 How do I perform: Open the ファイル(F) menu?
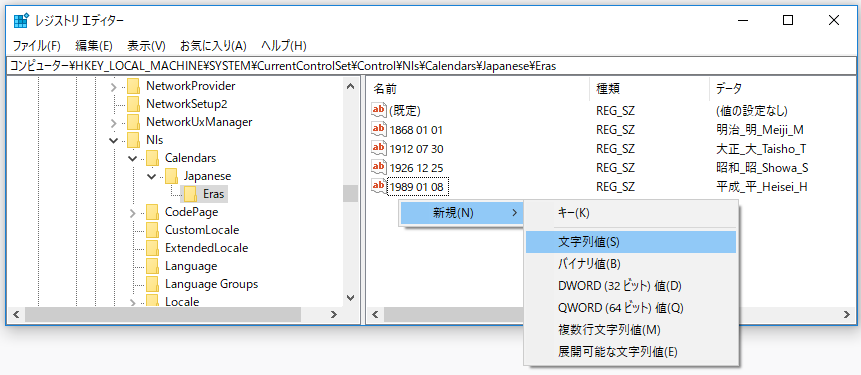click(36, 46)
